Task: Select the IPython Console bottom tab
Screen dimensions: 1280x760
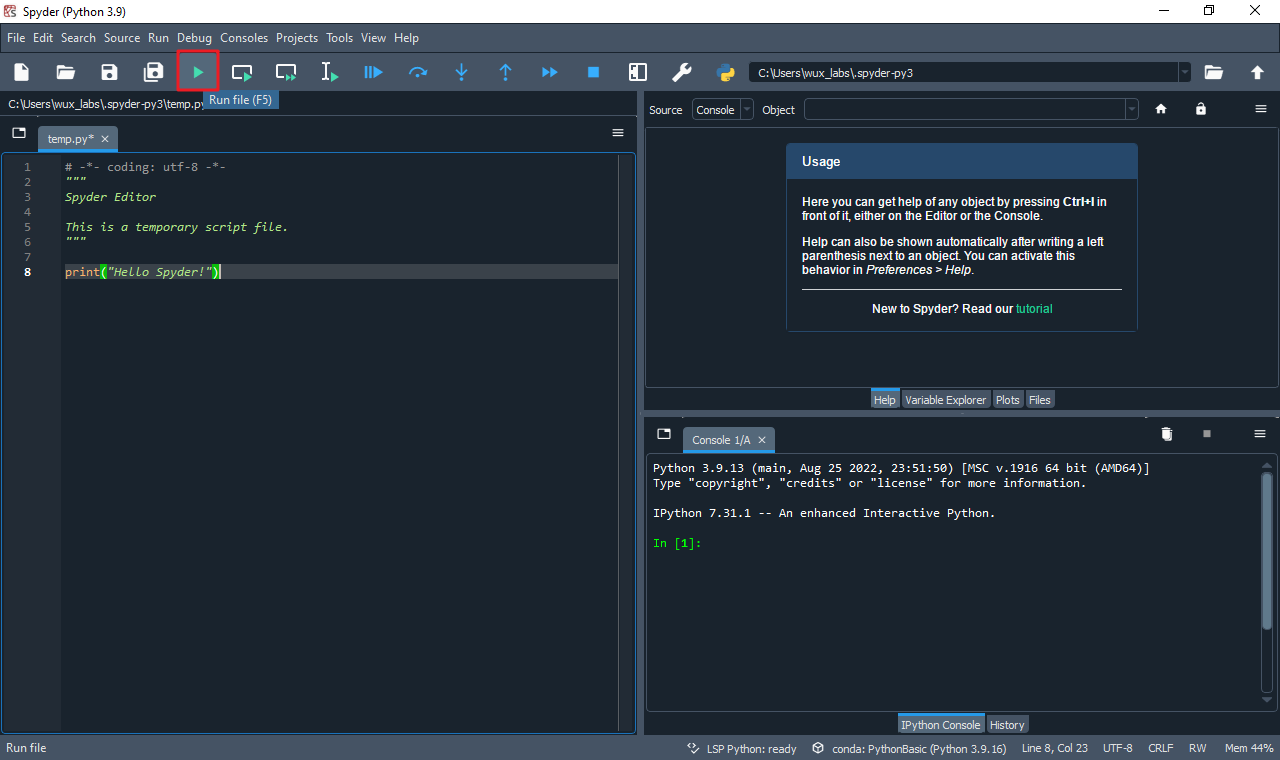Action: click(x=941, y=725)
